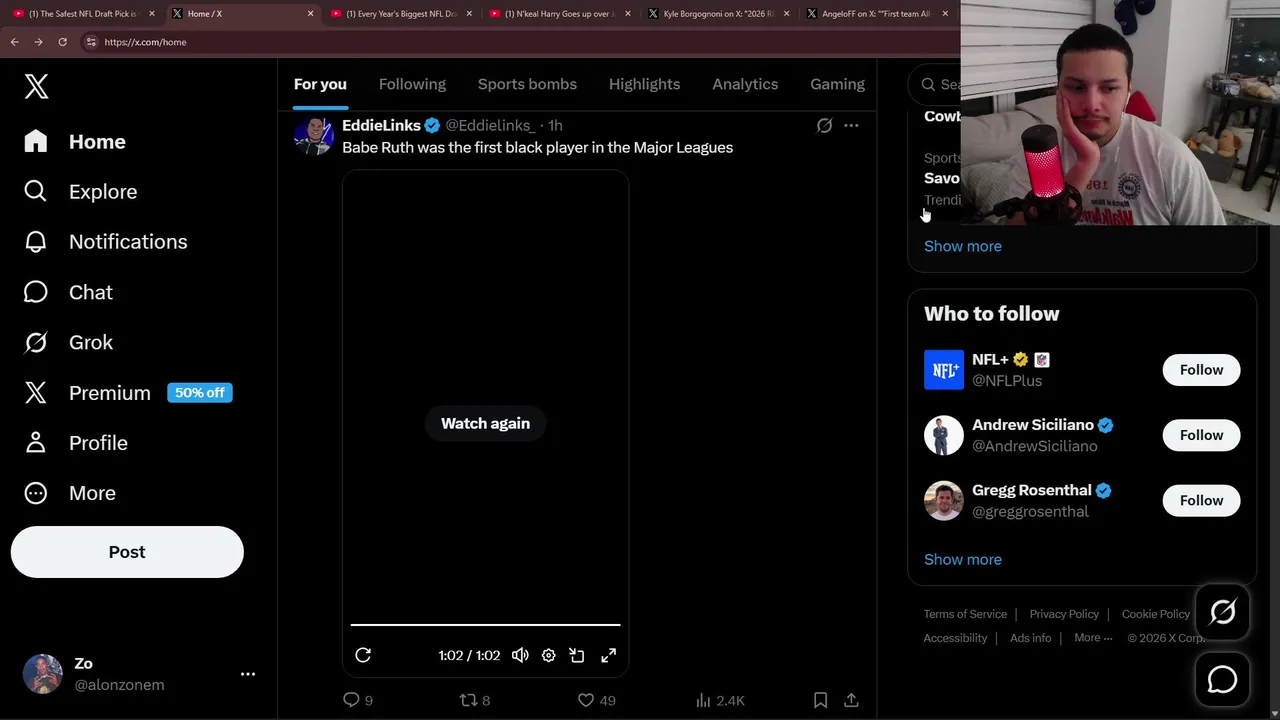
Task: Follow Gregg Rosenthal
Action: coord(1201,500)
